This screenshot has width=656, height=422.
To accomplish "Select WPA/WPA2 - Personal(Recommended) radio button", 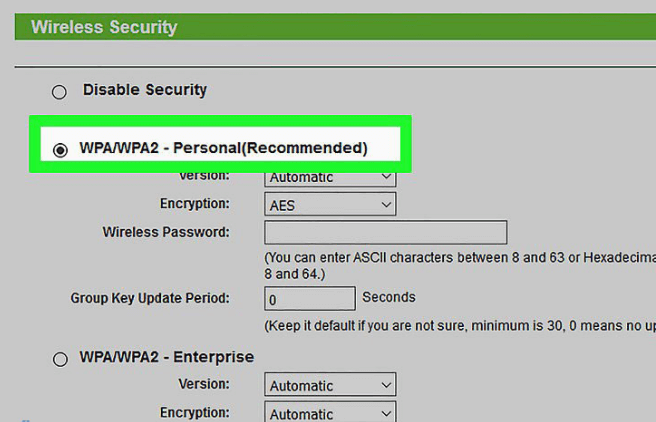I will [x=60, y=150].
